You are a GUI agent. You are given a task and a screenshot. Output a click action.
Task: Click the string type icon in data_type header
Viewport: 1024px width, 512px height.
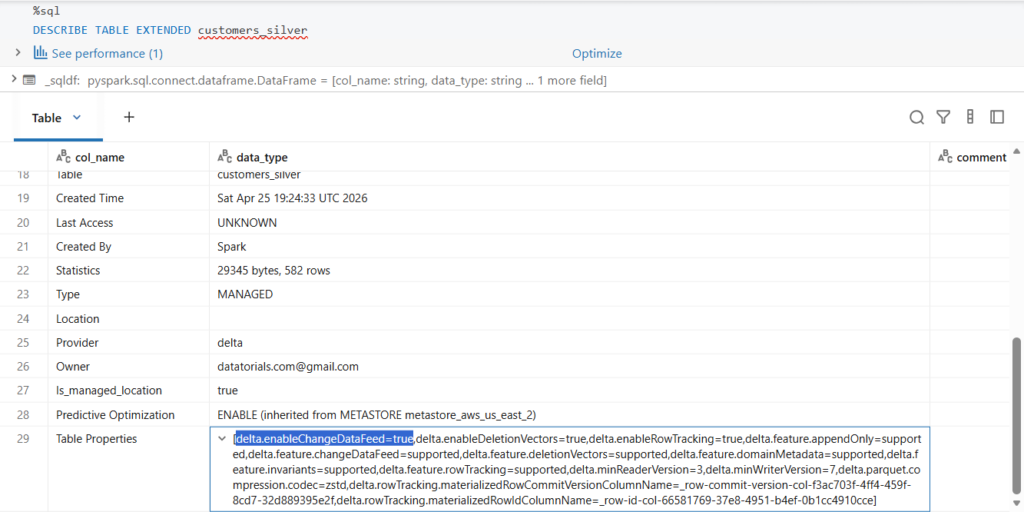click(224, 157)
